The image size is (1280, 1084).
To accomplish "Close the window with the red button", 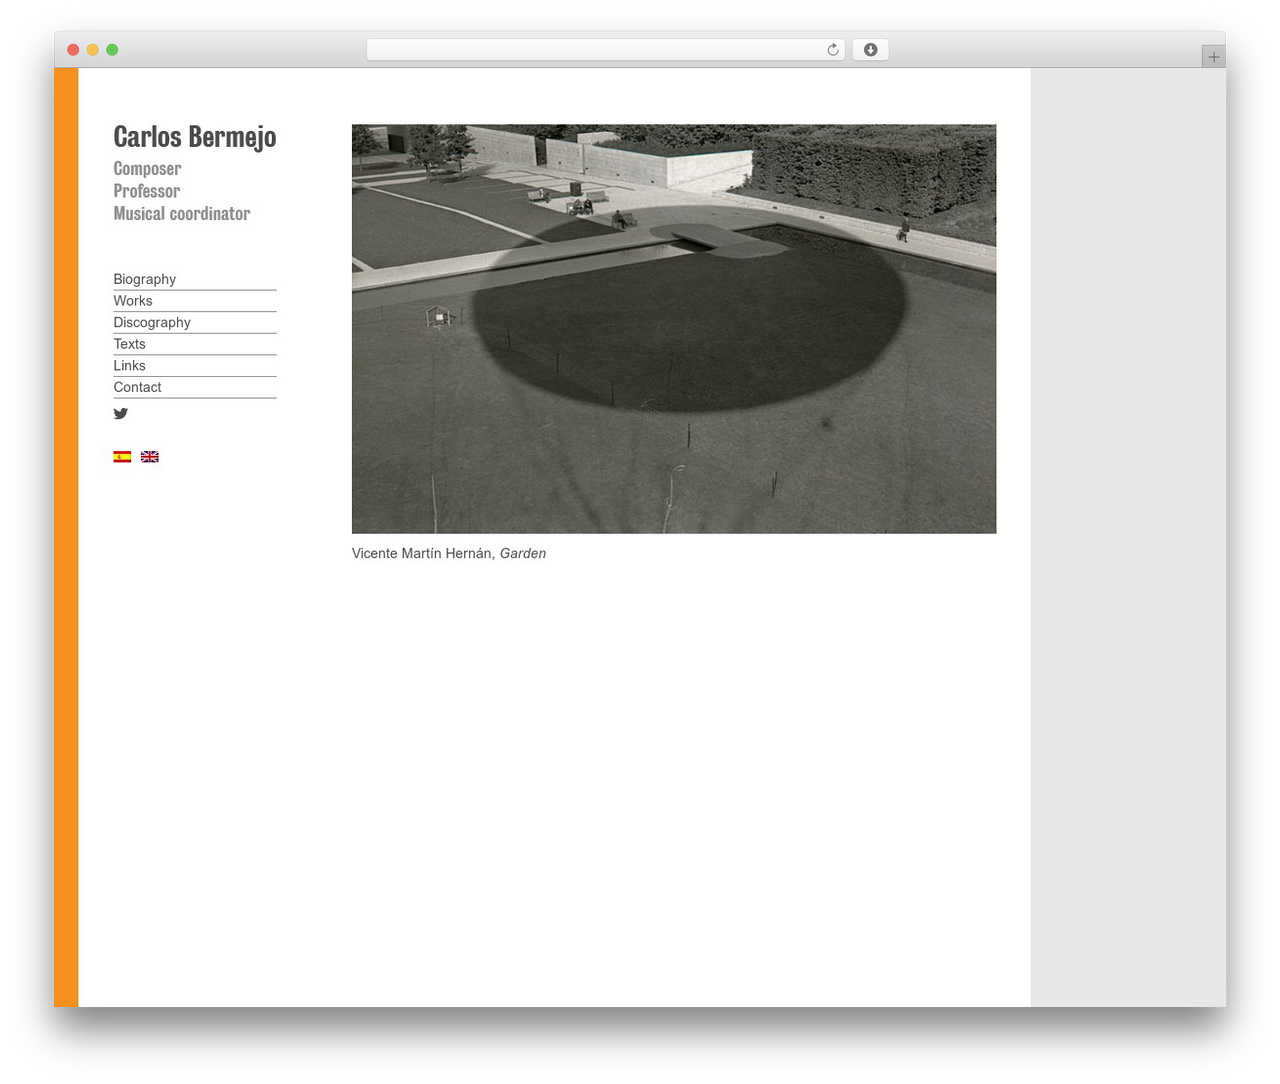I will point(73,50).
